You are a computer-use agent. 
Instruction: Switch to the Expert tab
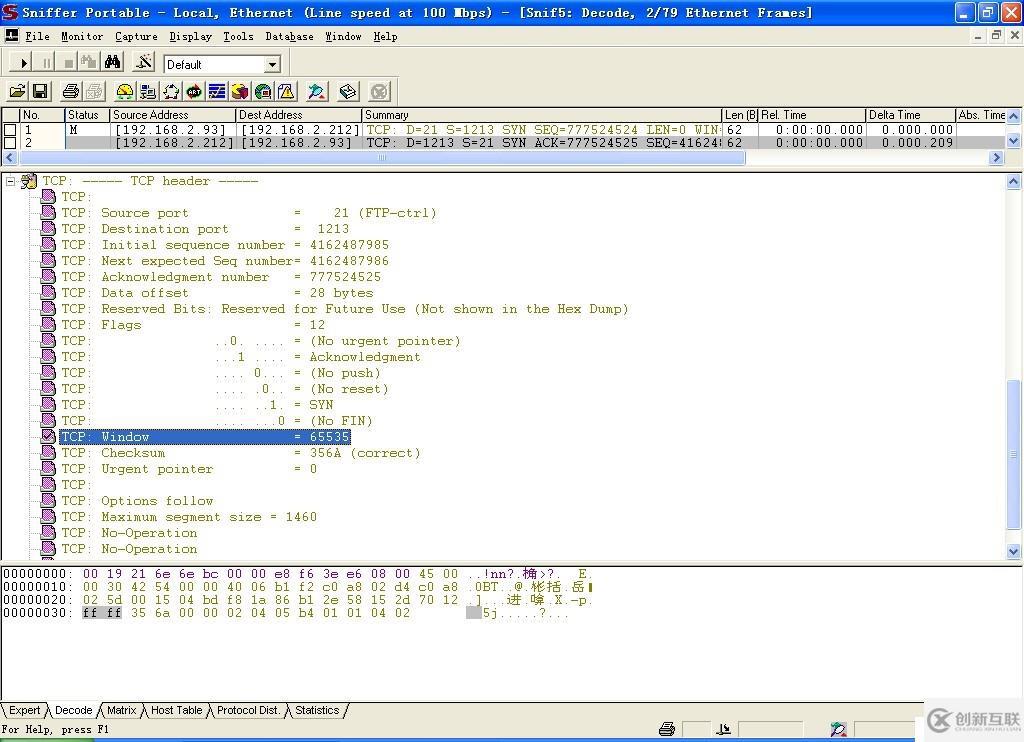point(25,710)
